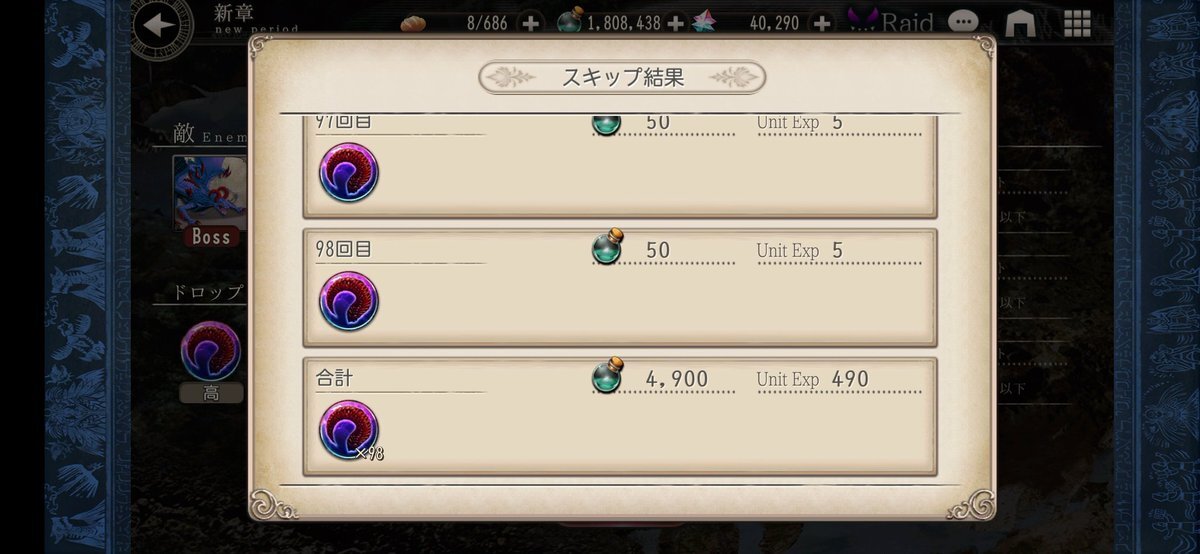This screenshot has width=1200, height=554.
Task: Select the drop item in 98回目 row
Action: pos(349,302)
